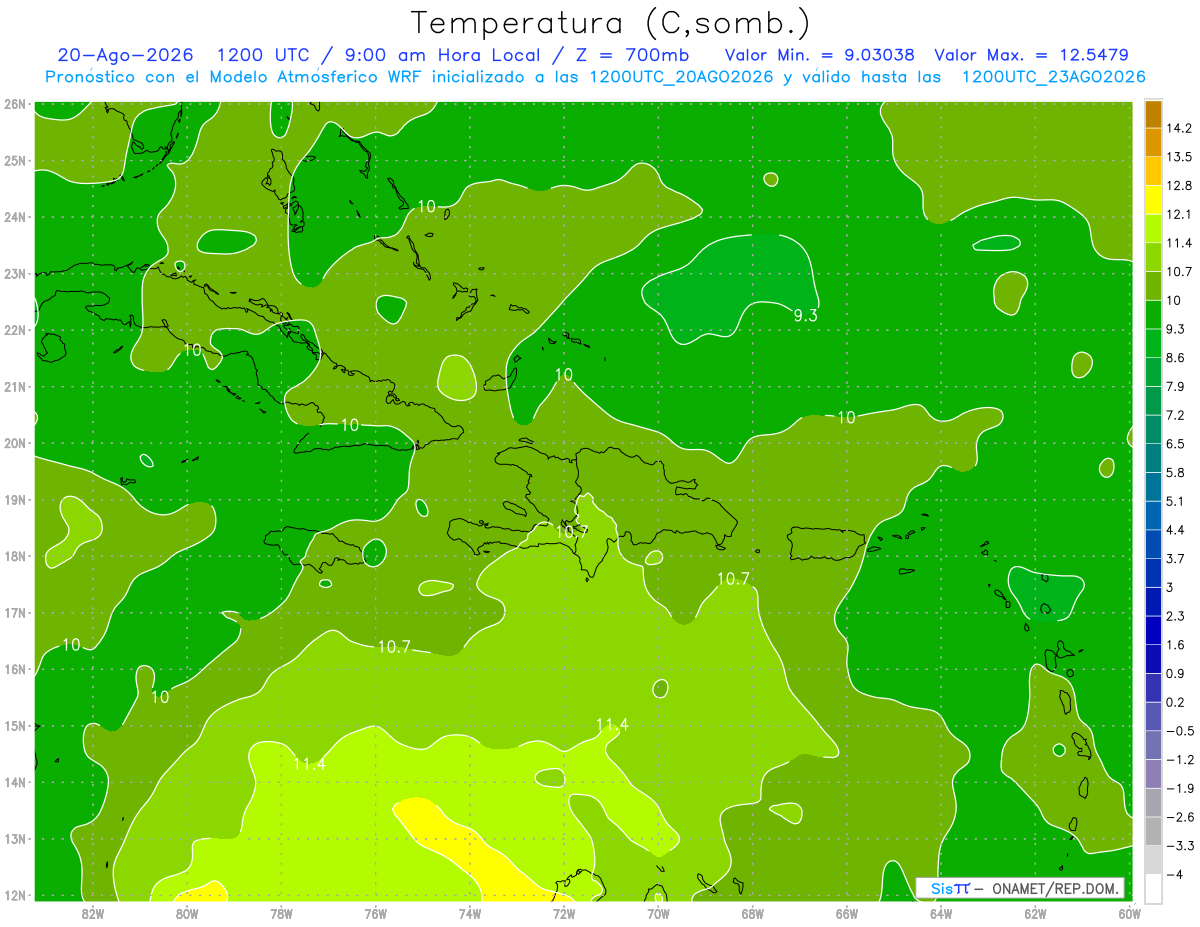This screenshot has height=927, width=1200.
Task: Click the "60W" longitude axis label
Action: 1129,913
